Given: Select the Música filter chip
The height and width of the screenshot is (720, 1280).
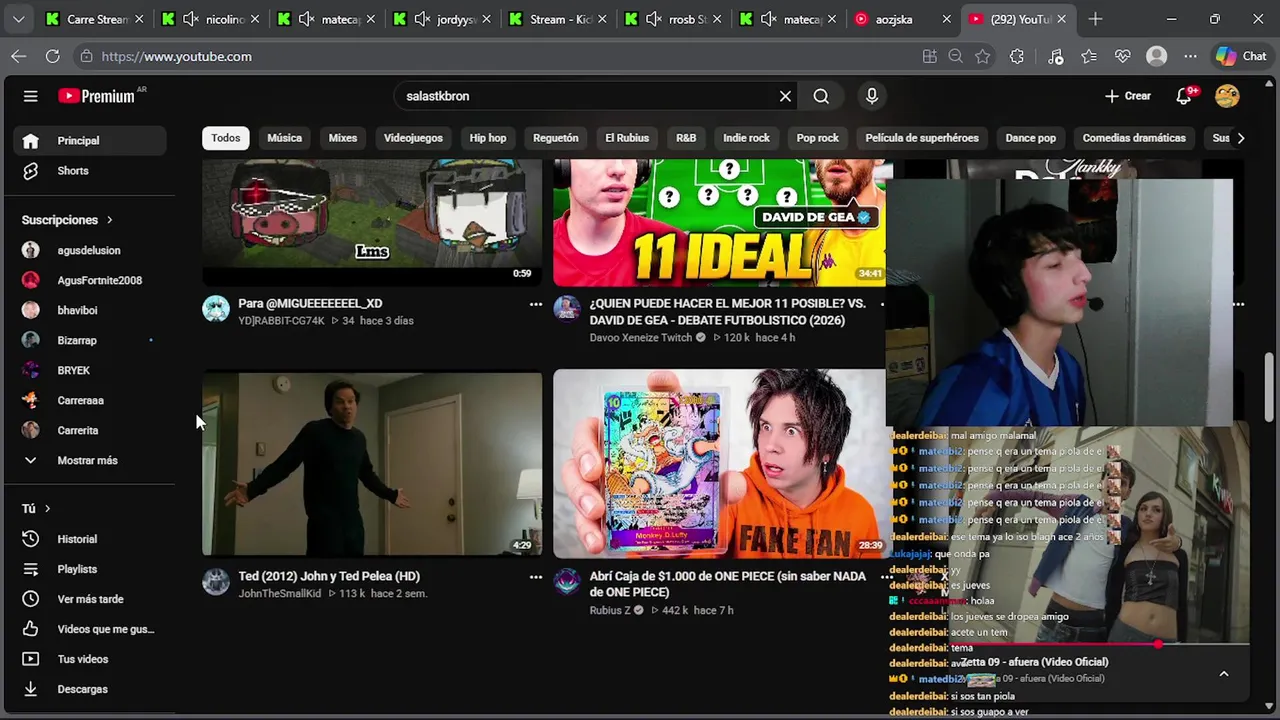Looking at the screenshot, I should pyautogui.click(x=284, y=138).
